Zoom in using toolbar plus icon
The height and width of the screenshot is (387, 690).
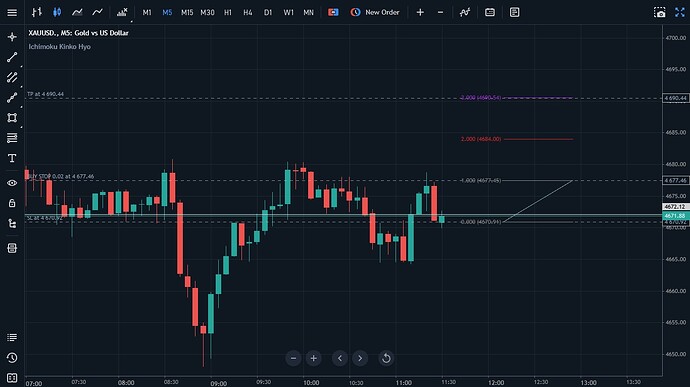420,12
